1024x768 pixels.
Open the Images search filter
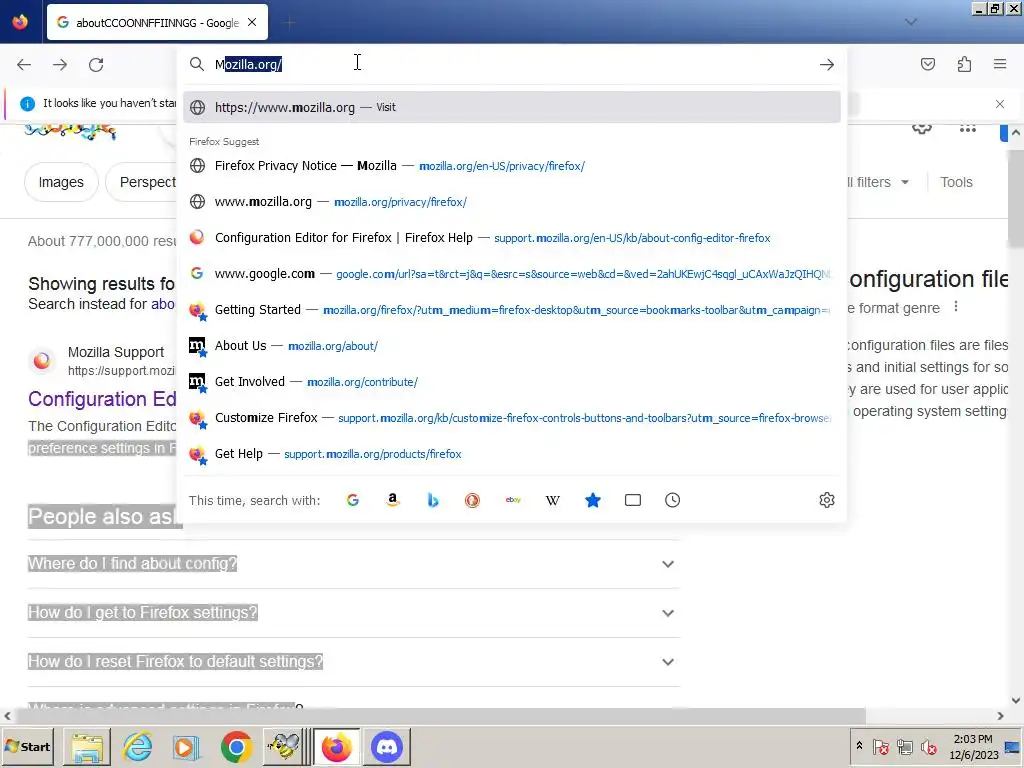[x=61, y=182]
